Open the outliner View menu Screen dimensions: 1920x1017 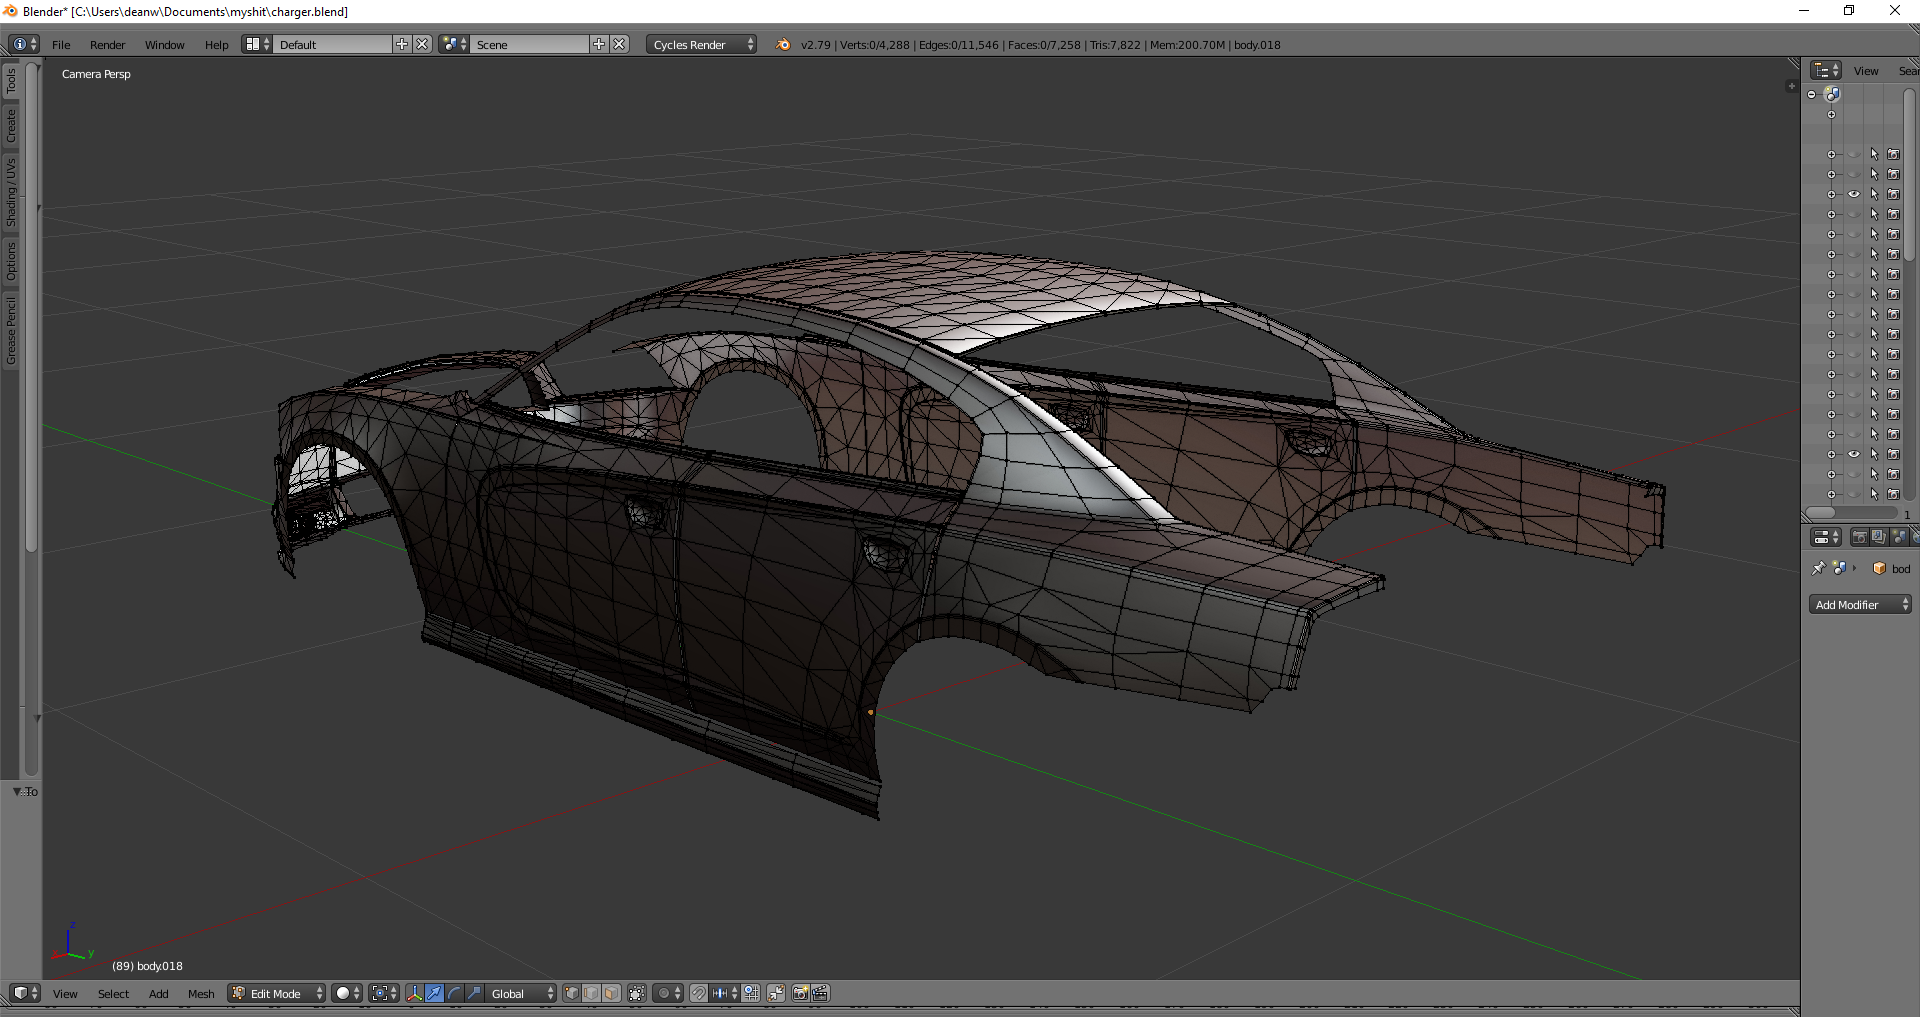(1865, 70)
